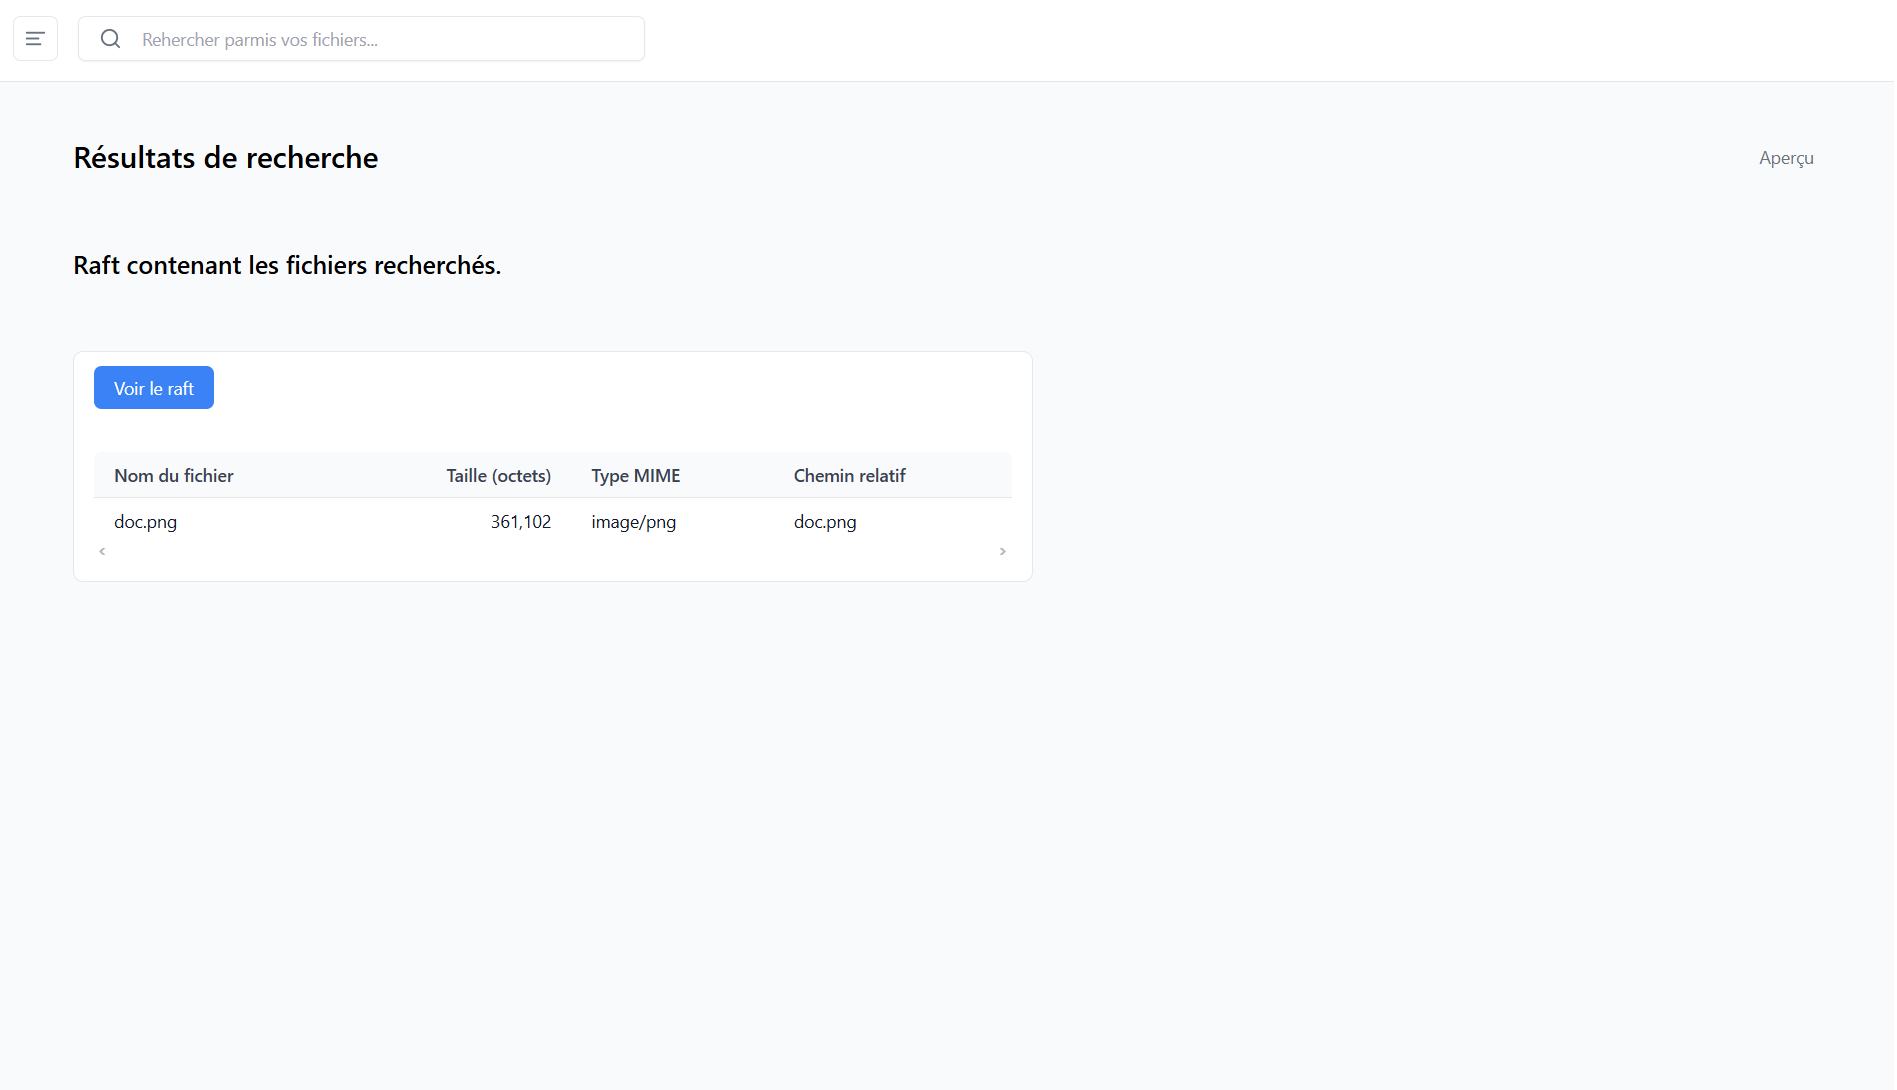
Task: Click the 361,102 file size cell
Action: [520, 522]
